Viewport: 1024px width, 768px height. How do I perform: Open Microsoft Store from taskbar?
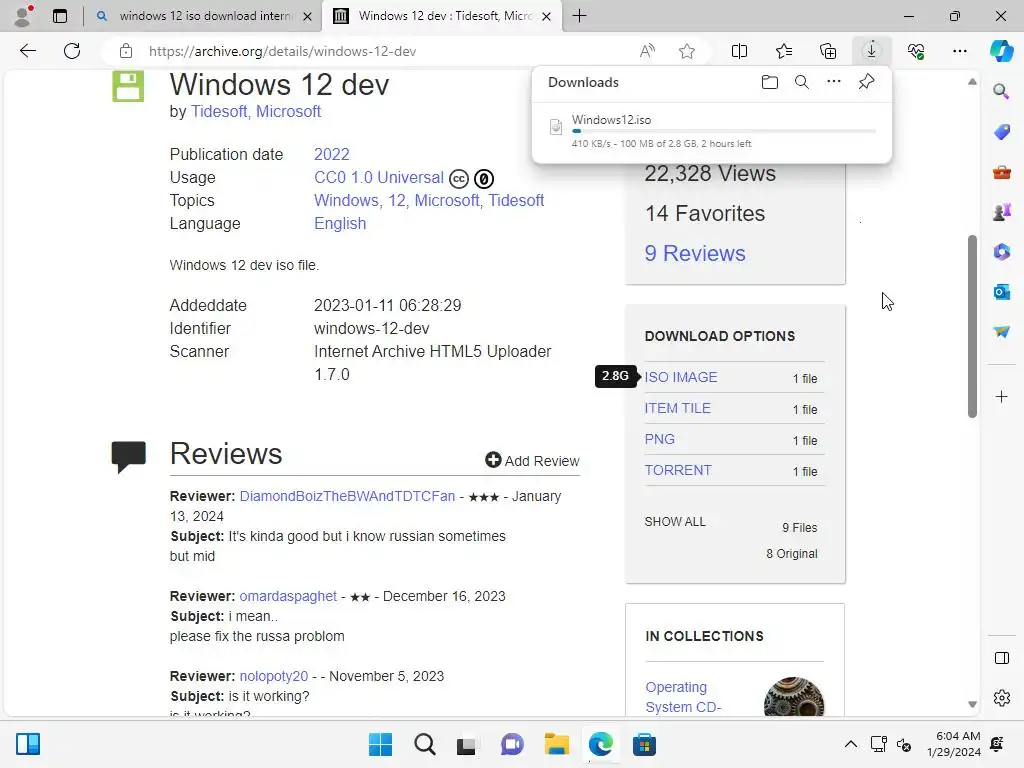pyautogui.click(x=644, y=744)
